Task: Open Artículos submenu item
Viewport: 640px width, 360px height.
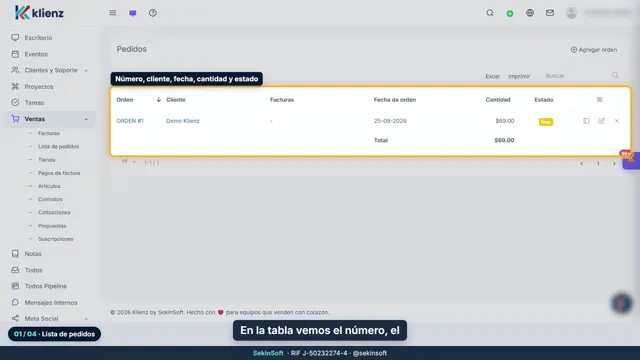Action: pos(49,186)
